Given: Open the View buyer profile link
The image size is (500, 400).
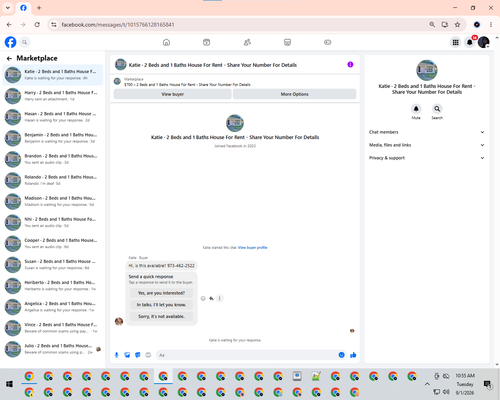Looking at the screenshot, I should tap(253, 248).
